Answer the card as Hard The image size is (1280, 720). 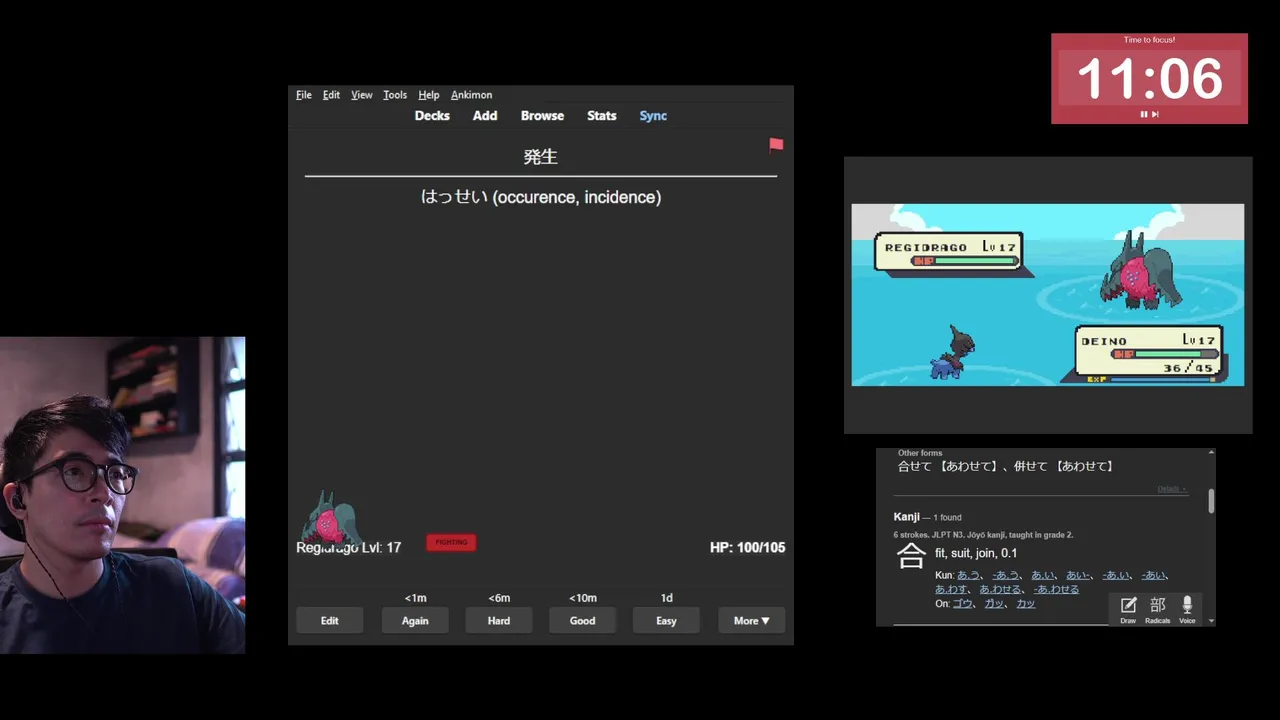(x=499, y=621)
